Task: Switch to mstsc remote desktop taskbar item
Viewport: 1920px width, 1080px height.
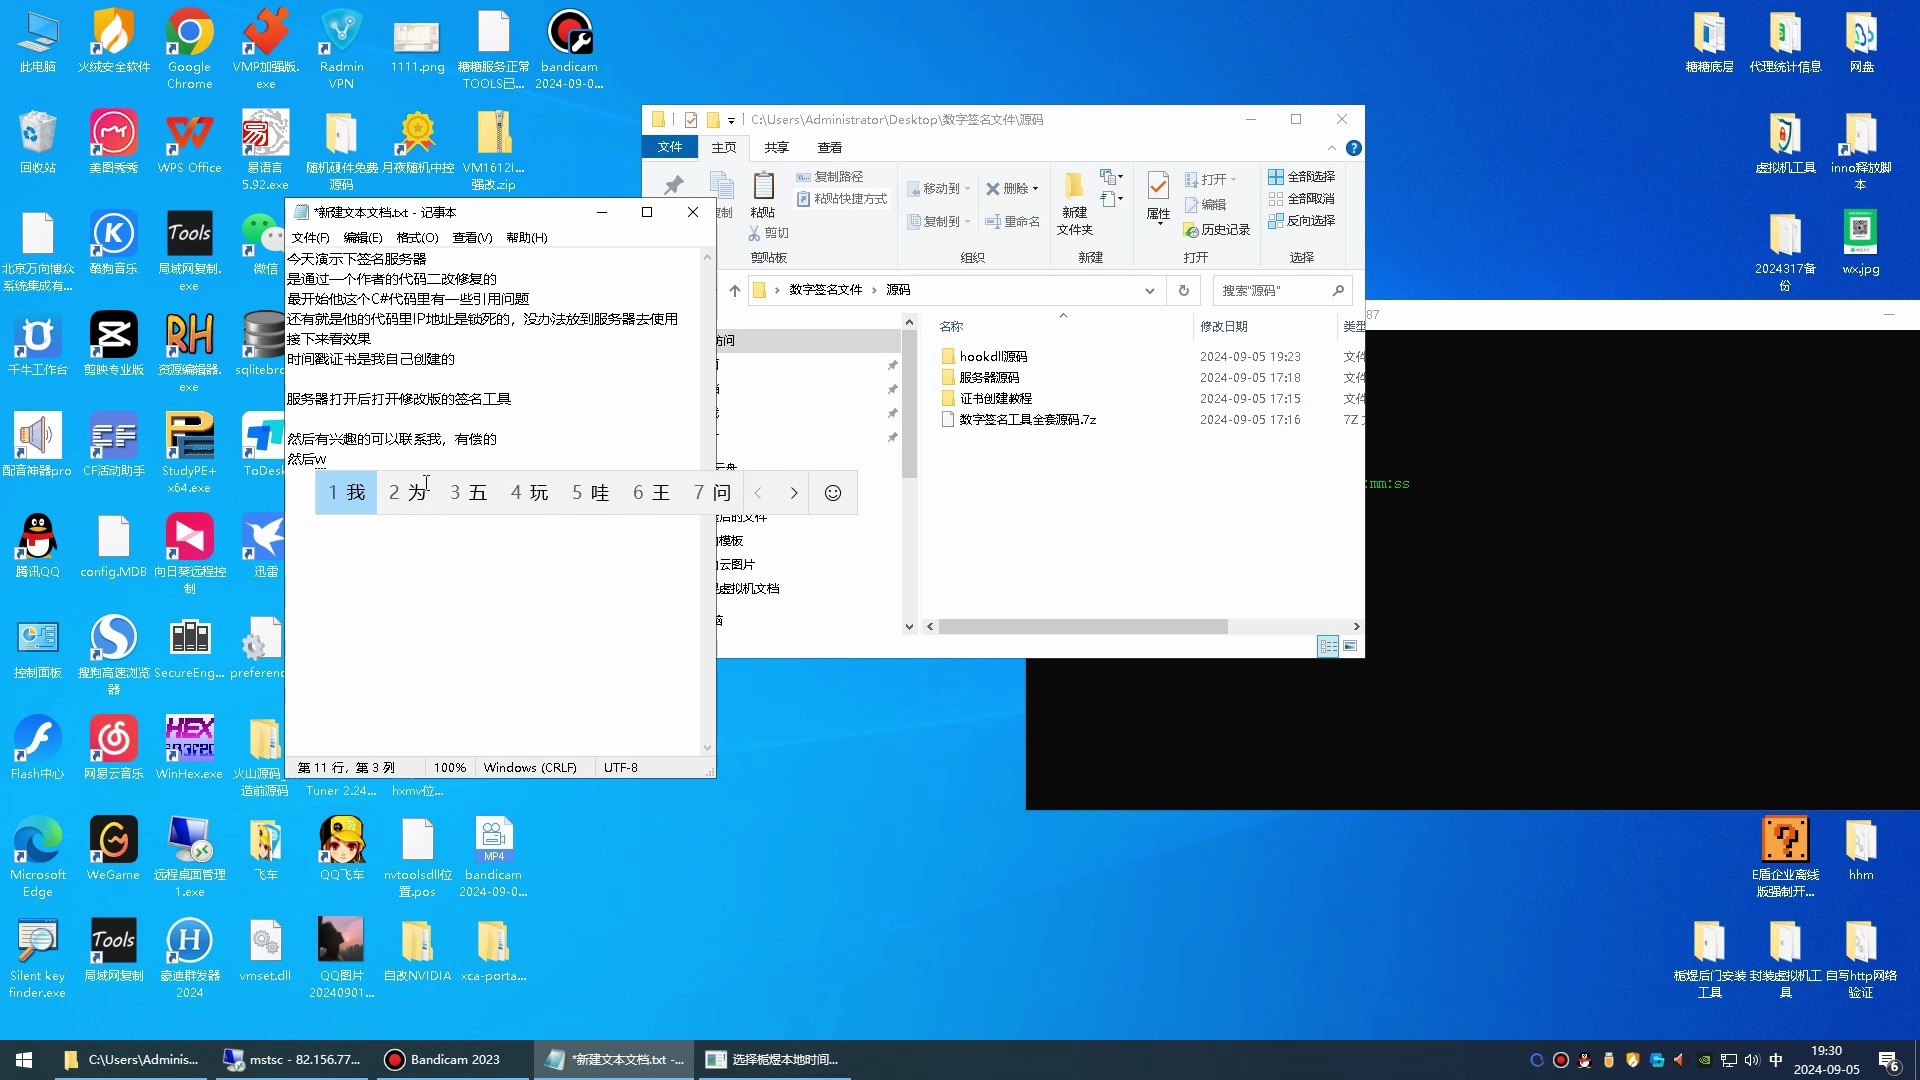Action: (292, 1060)
